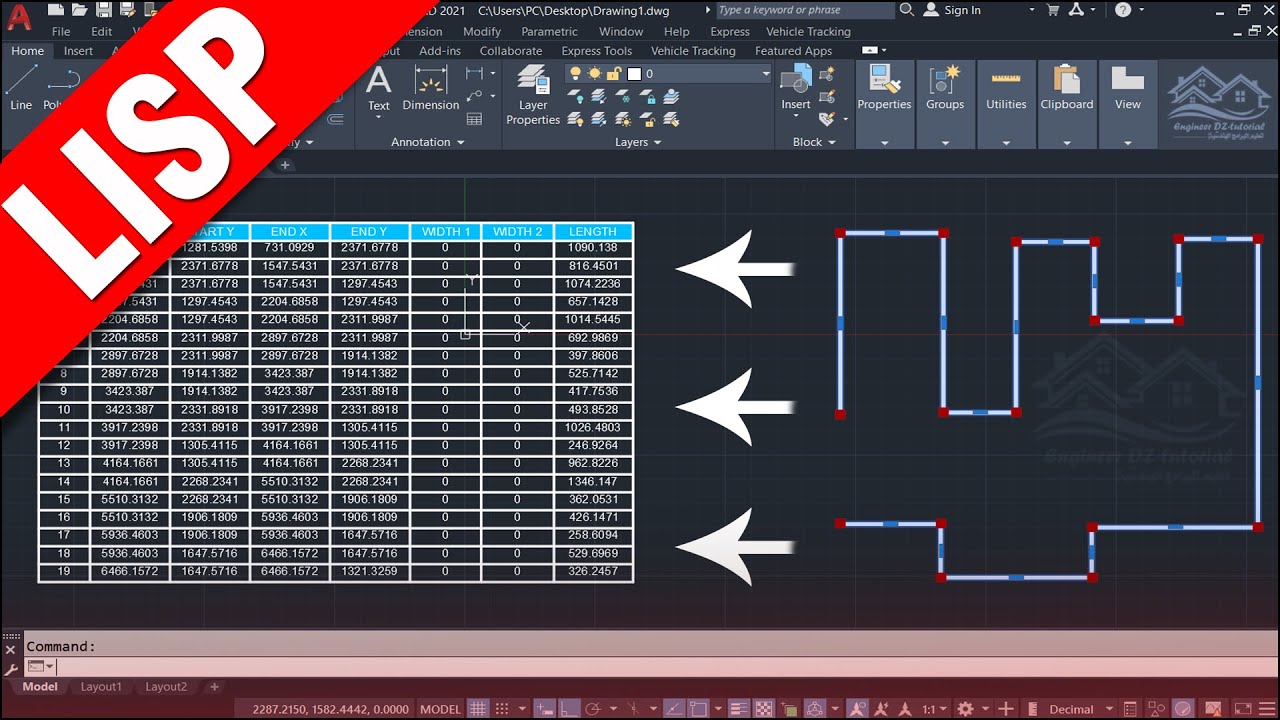Click the Block Editor icon
Image resolution: width=1280 pixels, height=720 pixels.
pos(827,96)
